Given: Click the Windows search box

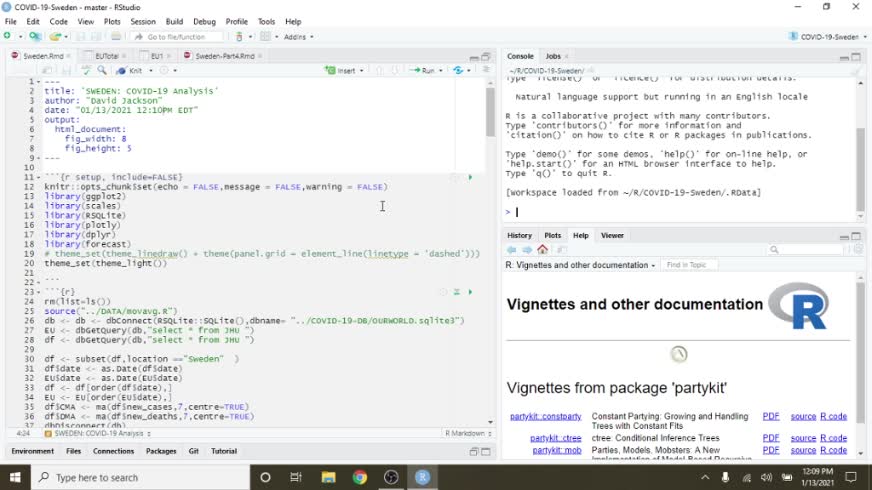Looking at the screenshot, I should pyautogui.click(x=141, y=477).
